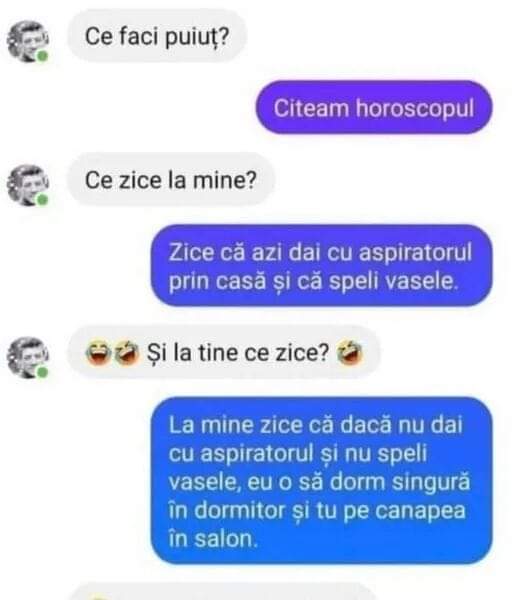Select the "Citeam horoscopul" message bubble

[374, 108]
